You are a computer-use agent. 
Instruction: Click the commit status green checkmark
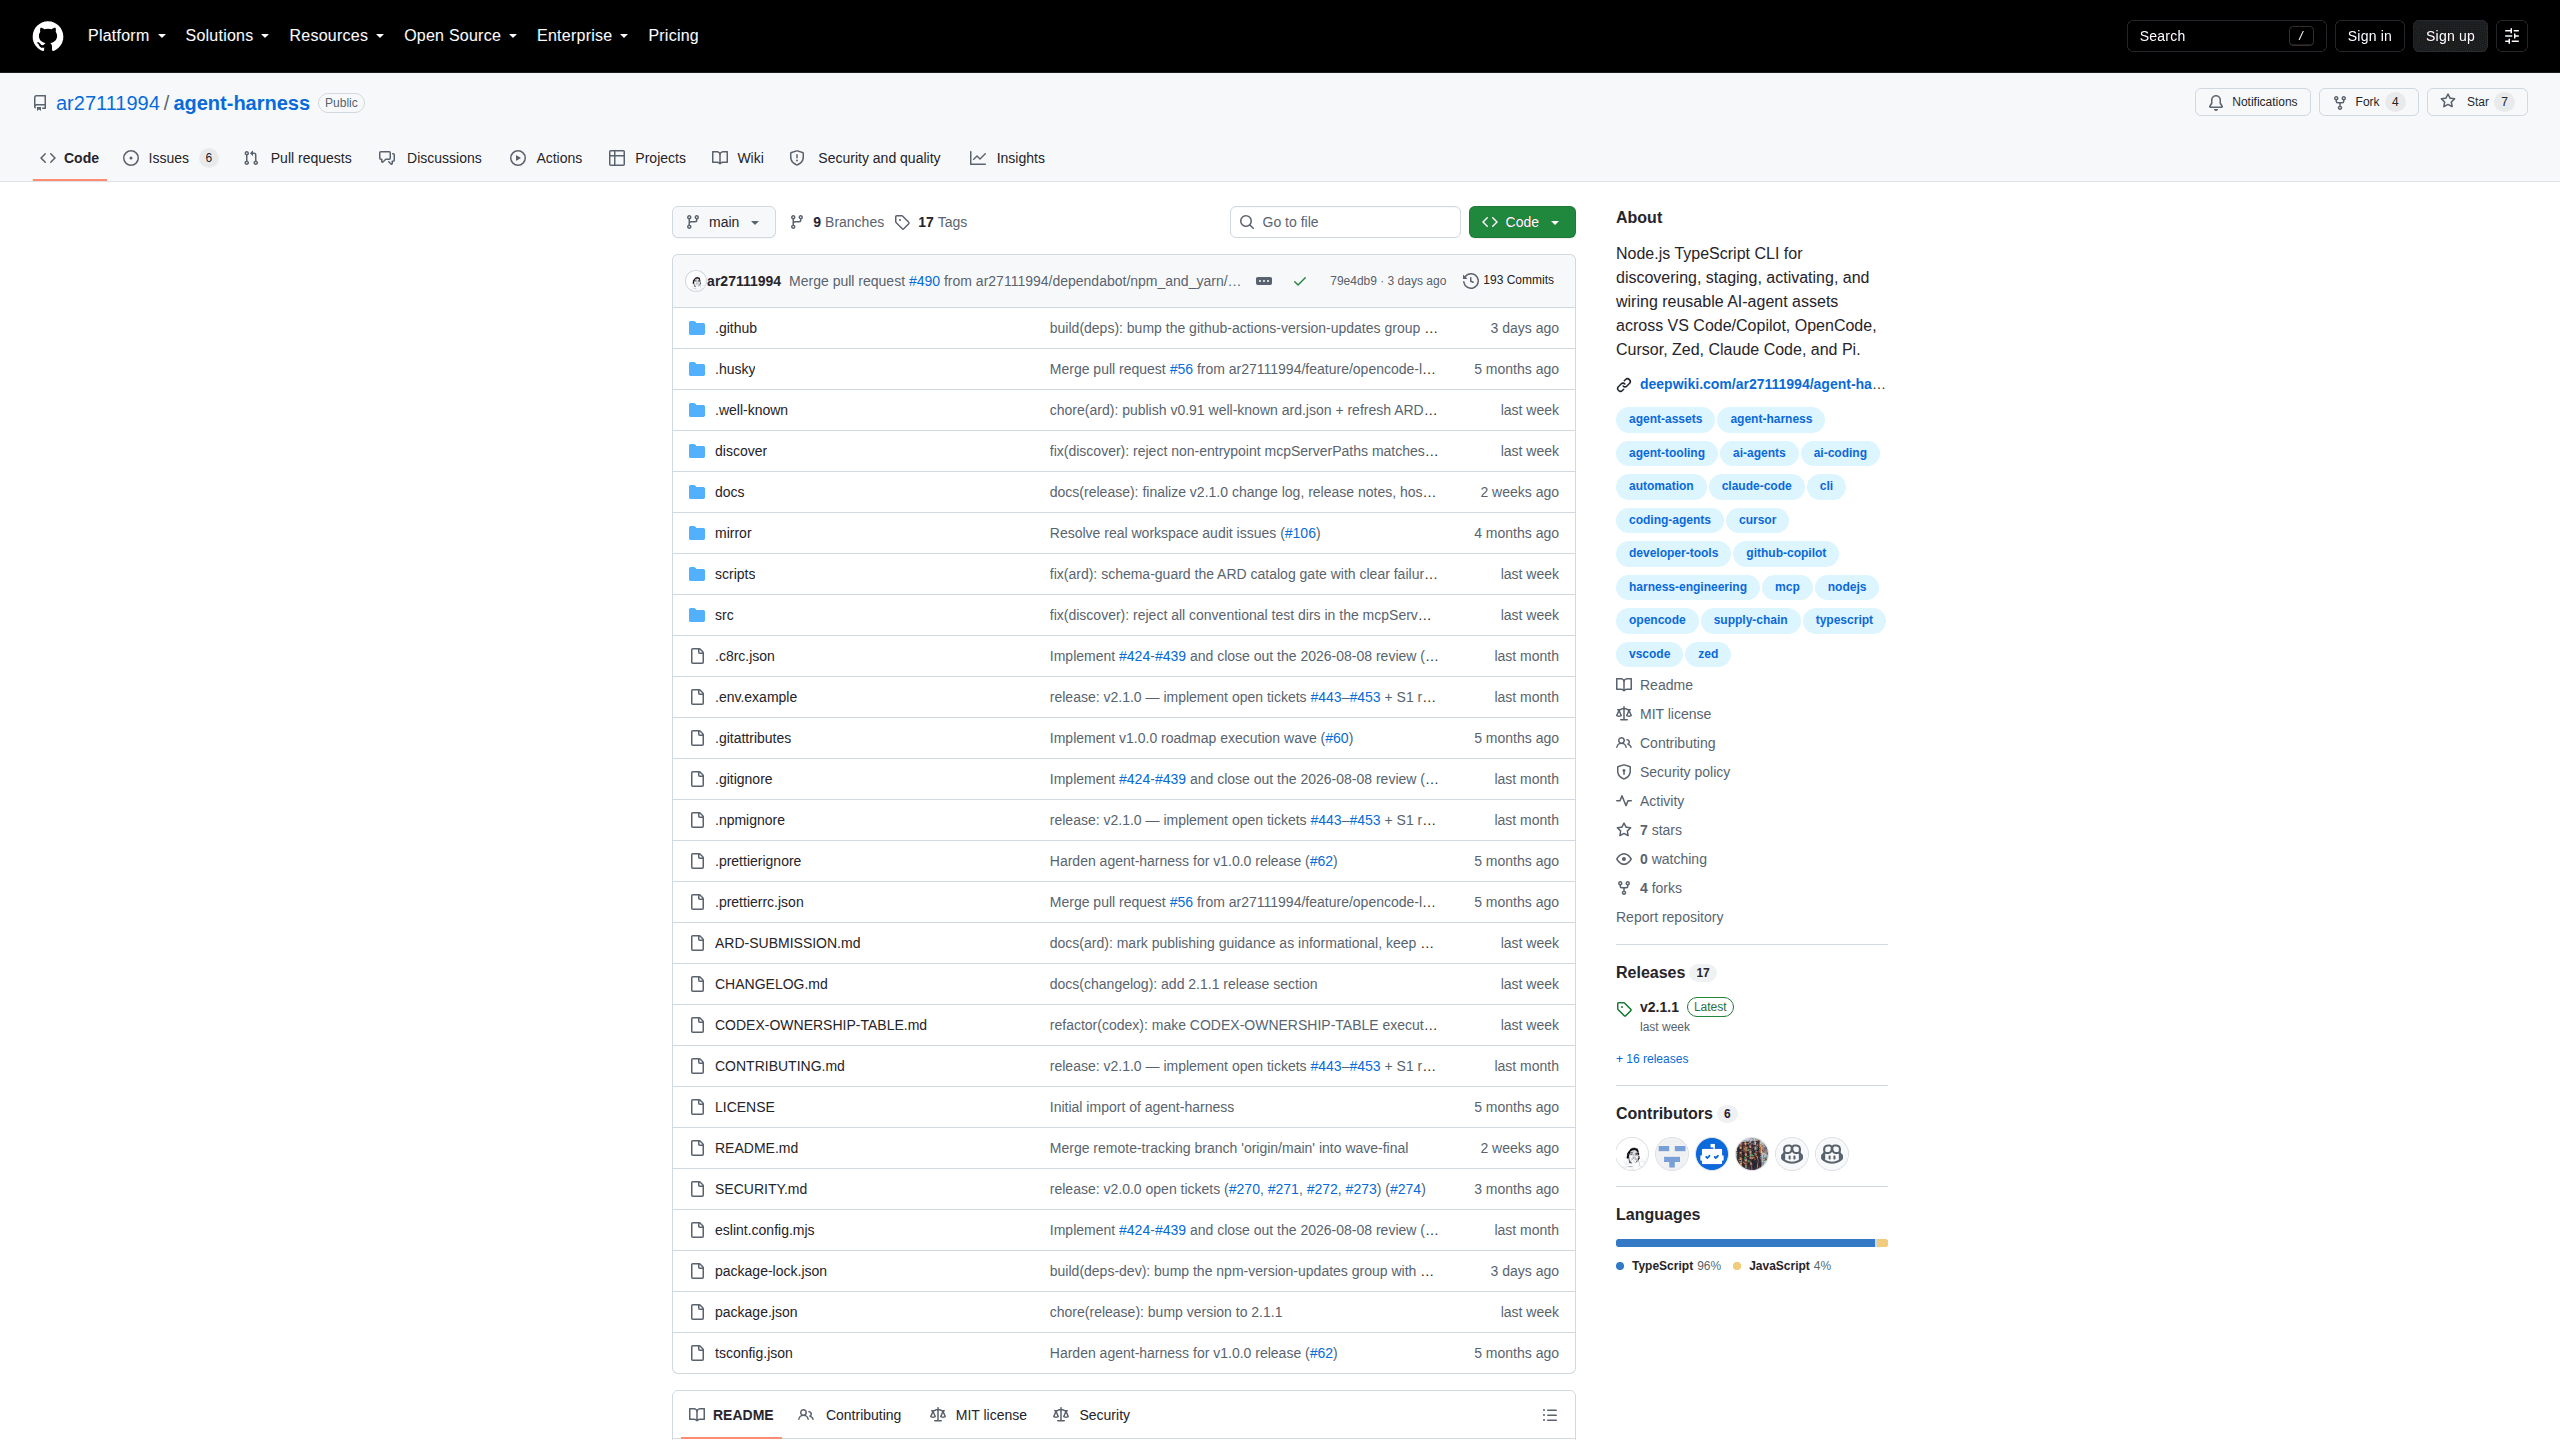1299,281
